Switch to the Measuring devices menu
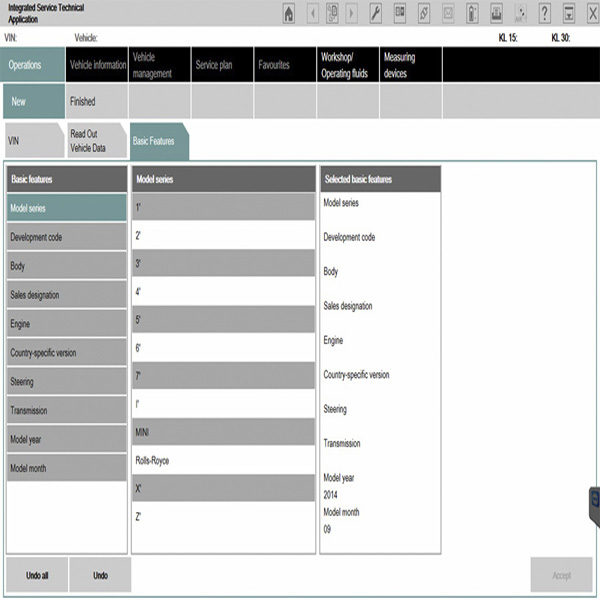The height and width of the screenshot is (600, 600). click(x=409, y=65)
